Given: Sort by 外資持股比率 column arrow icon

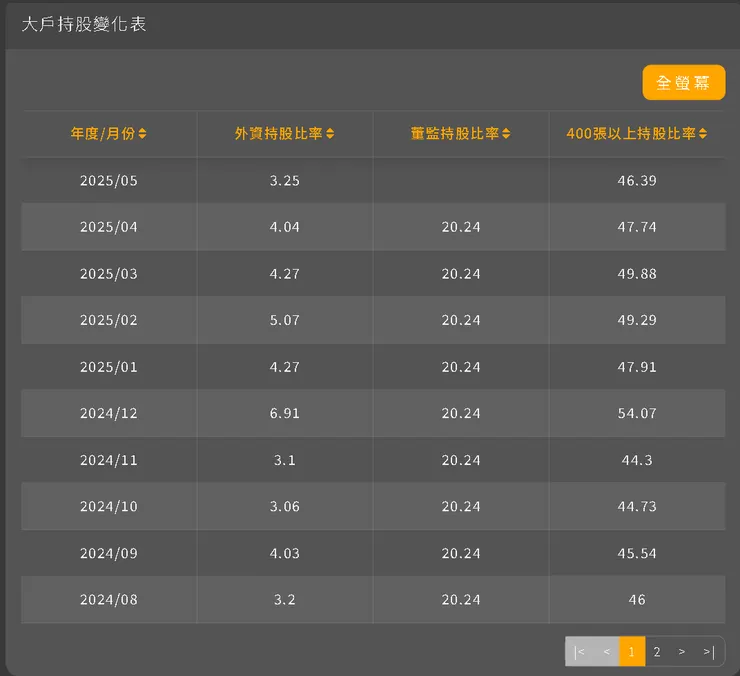Looking at the screenshot, I should (x=330, y=134).
